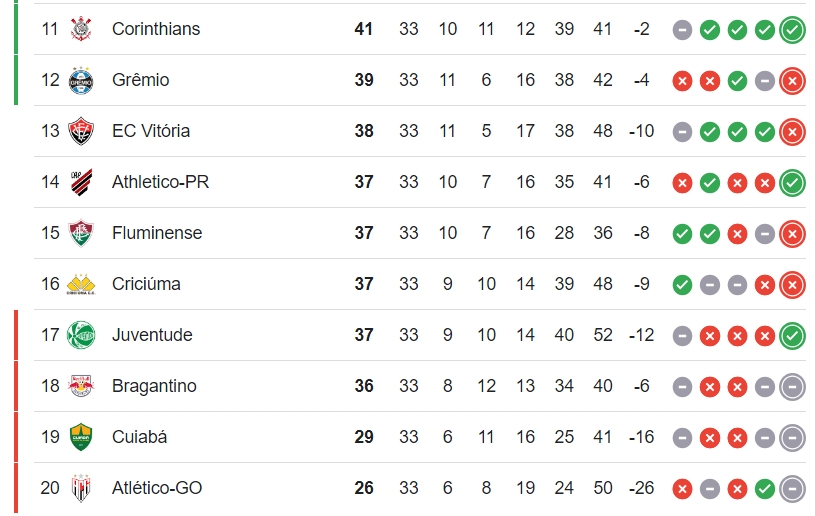The width and height of the screenshot is (815, 516).
Task: Click Bragantino's highlighted latest draw indicator
Action: click(792, 387)
